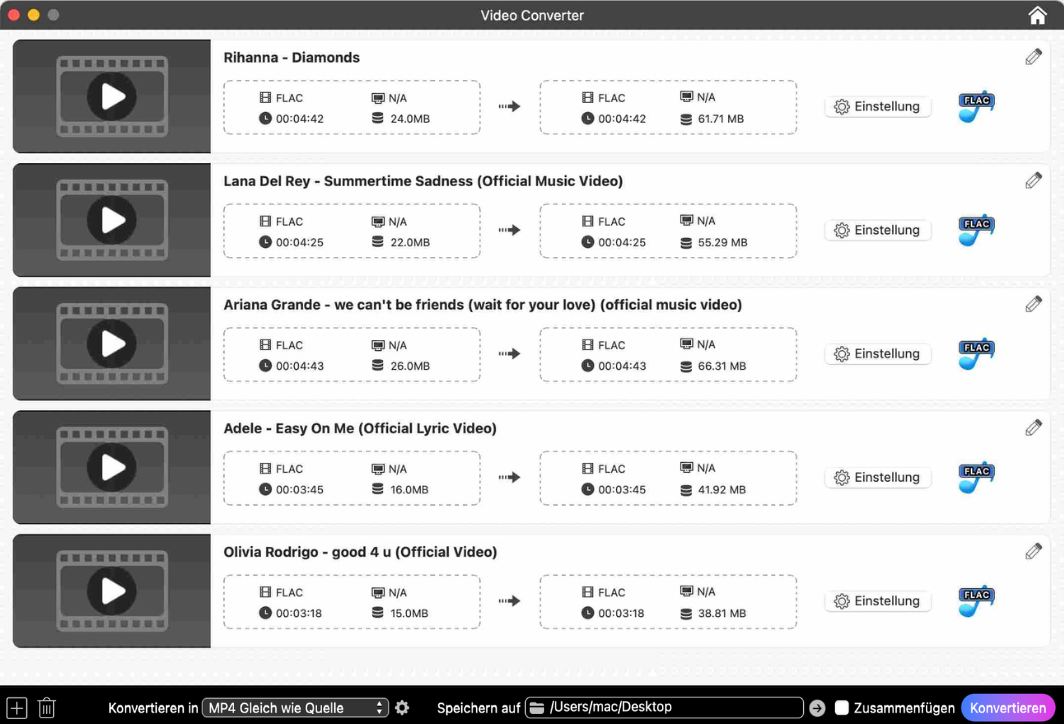The image size is (1064, 724).
Task: Open Einstellung for Olivia Rodrigo track
Action: click(x=877, y=601)
